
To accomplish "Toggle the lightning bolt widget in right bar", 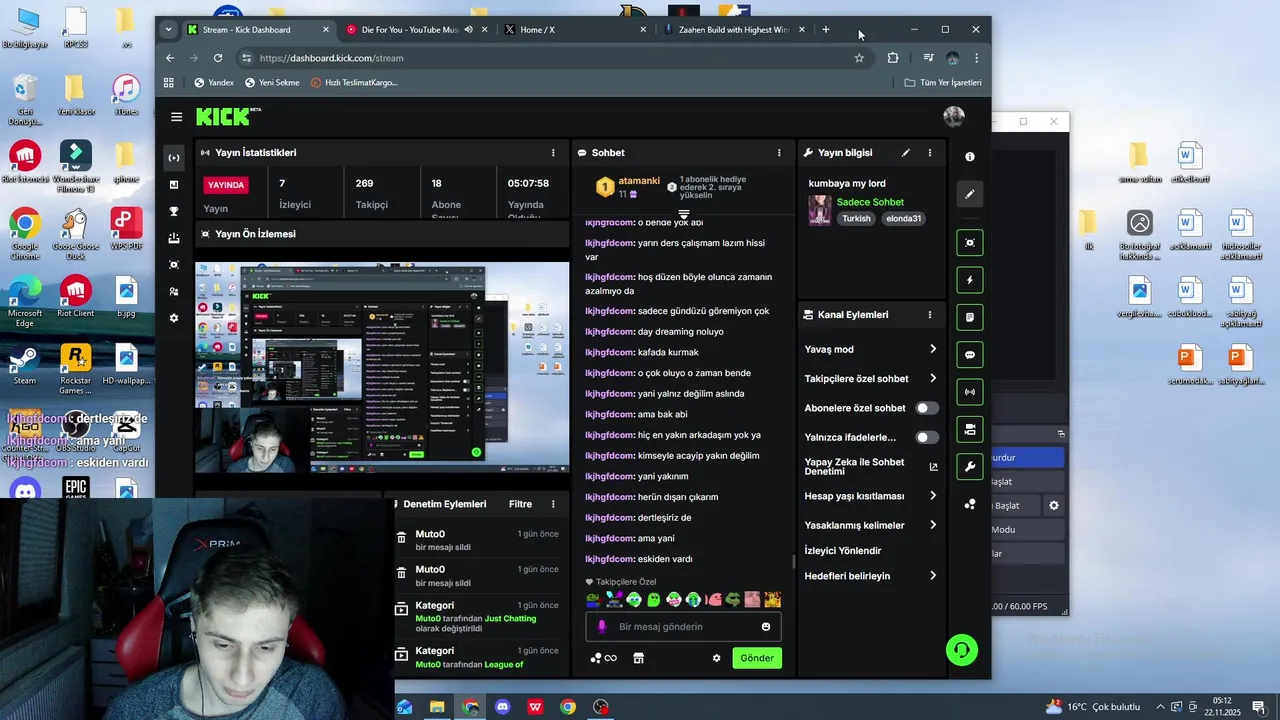I will [x=969, y=280].
